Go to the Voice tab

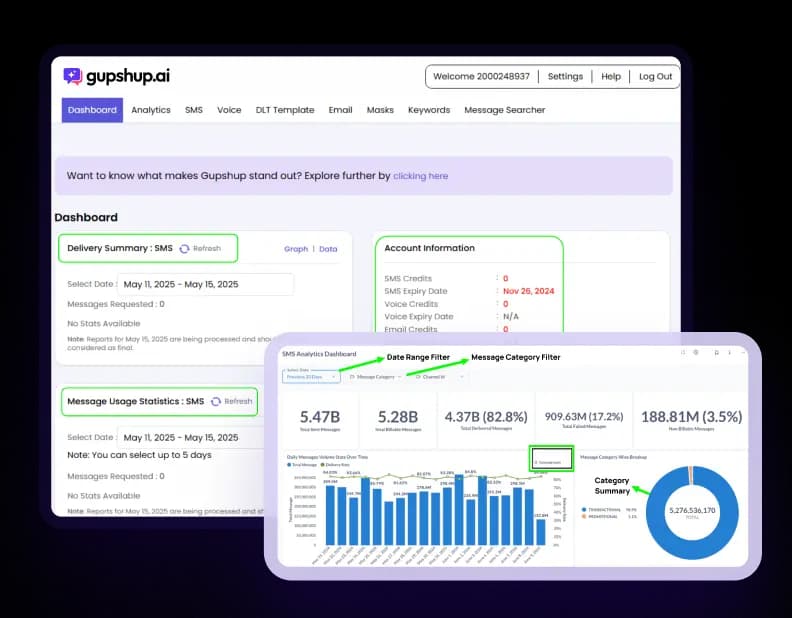(x=229, y=110)
